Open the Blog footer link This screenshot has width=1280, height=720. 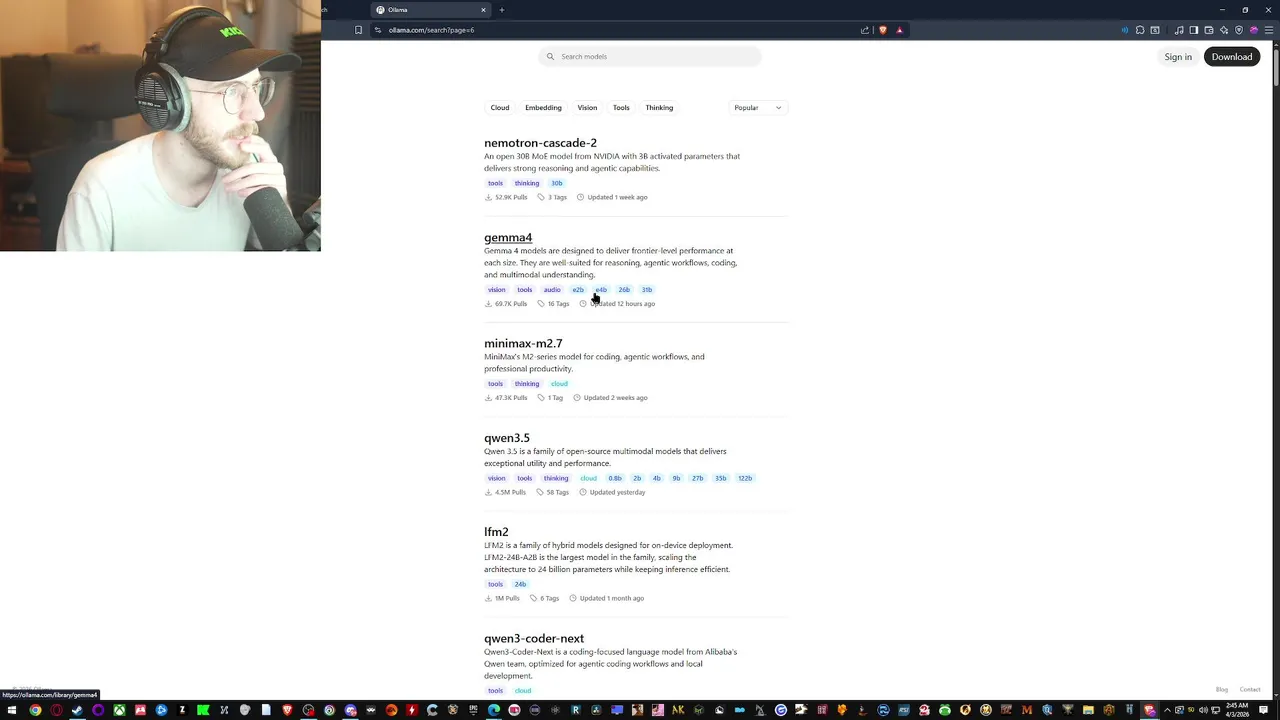pyautogui.click(x=1222, y=690)
